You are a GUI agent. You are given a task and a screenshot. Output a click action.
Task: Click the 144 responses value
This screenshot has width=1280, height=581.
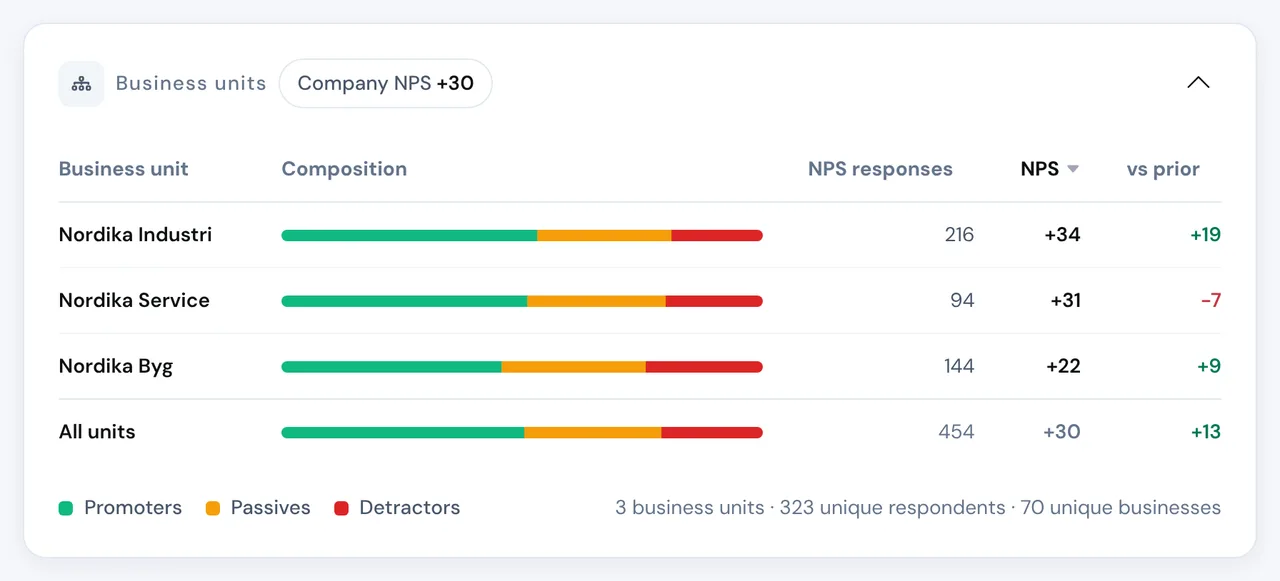coord(959,367)
